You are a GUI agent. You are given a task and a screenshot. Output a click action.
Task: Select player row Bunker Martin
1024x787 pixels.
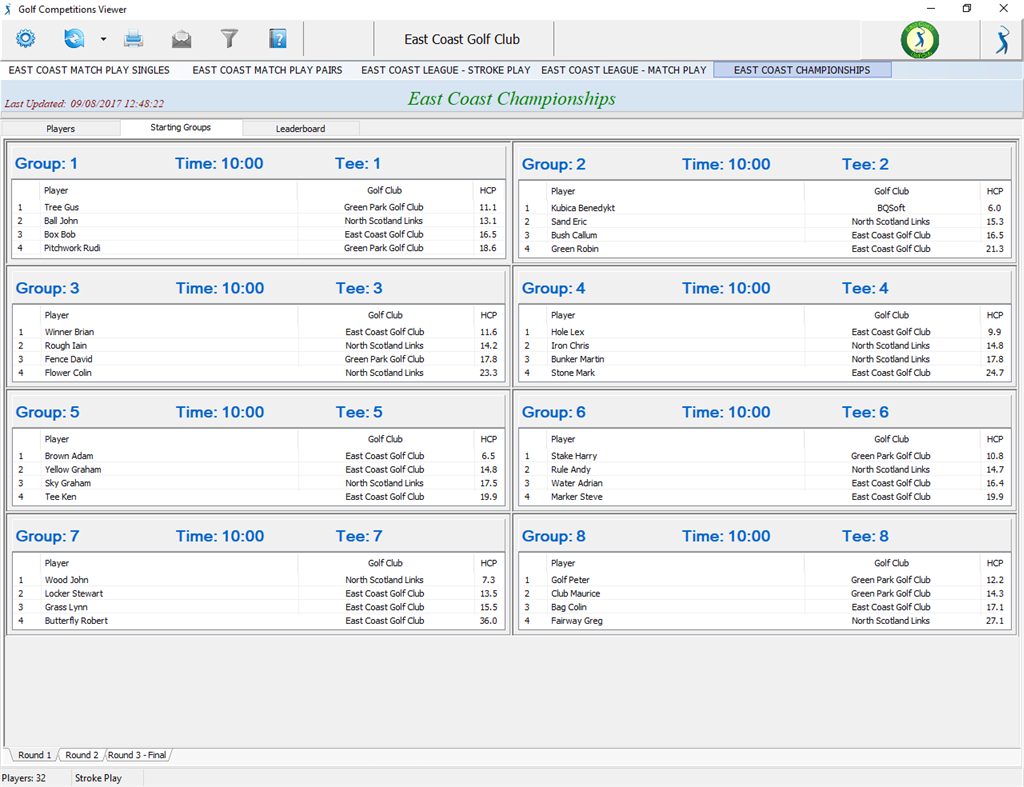[x=765, y=359]
